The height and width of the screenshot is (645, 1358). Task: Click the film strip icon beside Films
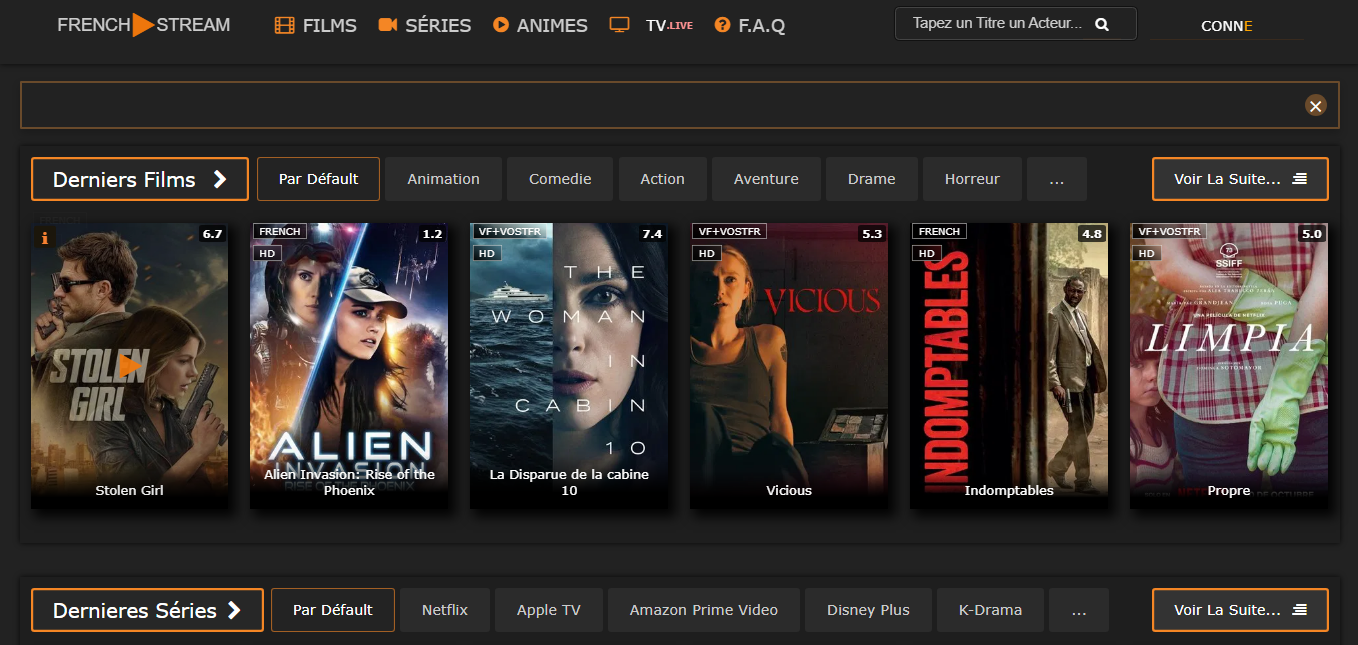pos(284,25)
